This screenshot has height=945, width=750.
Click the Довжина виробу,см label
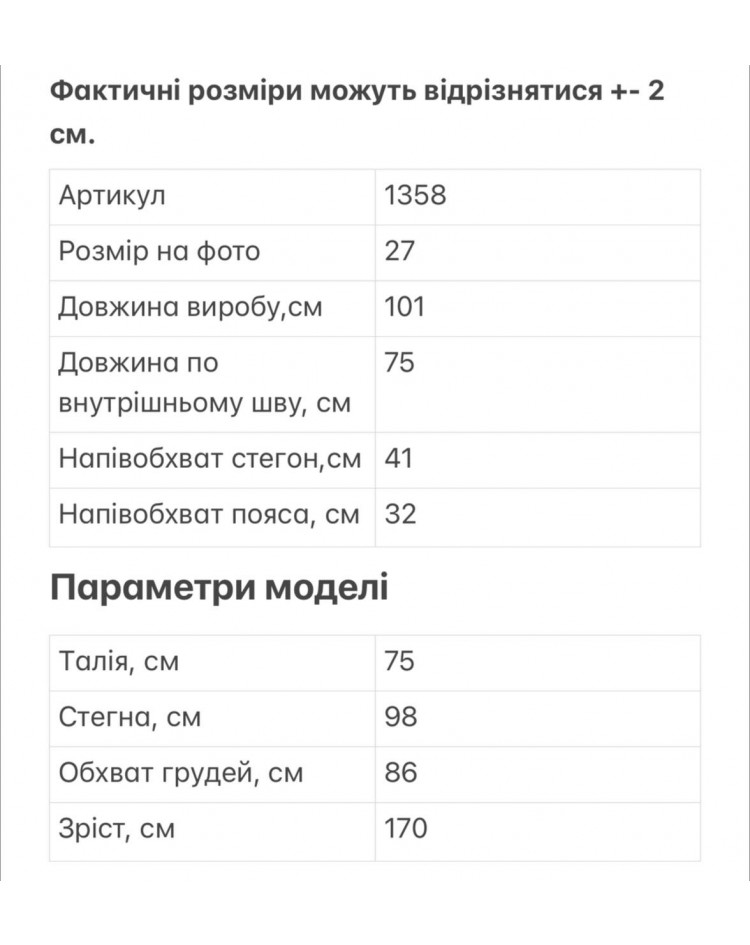191,307
